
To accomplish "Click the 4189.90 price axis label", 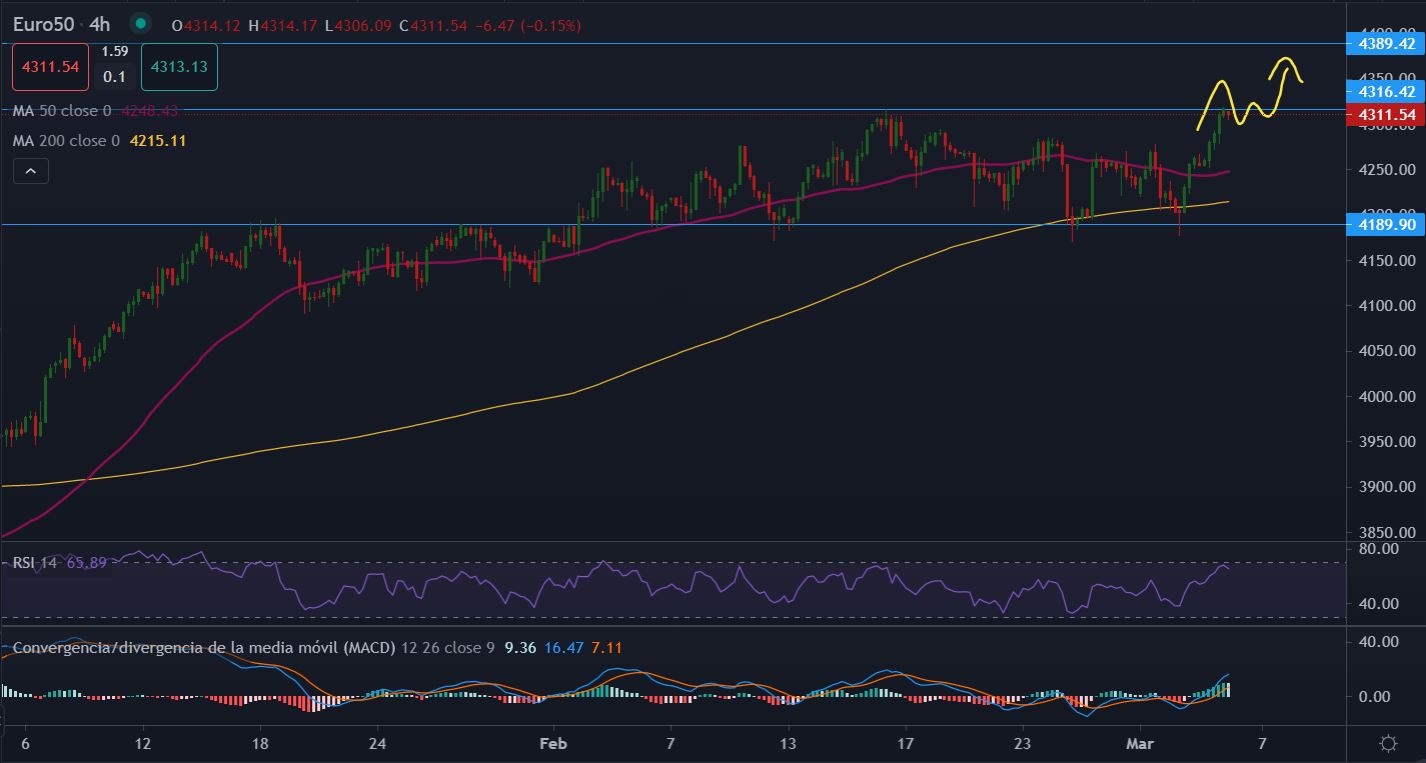I will 1386,225.
